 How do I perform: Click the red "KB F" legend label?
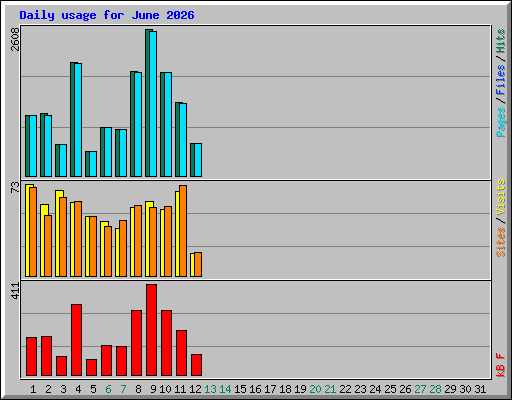point(500,365)
